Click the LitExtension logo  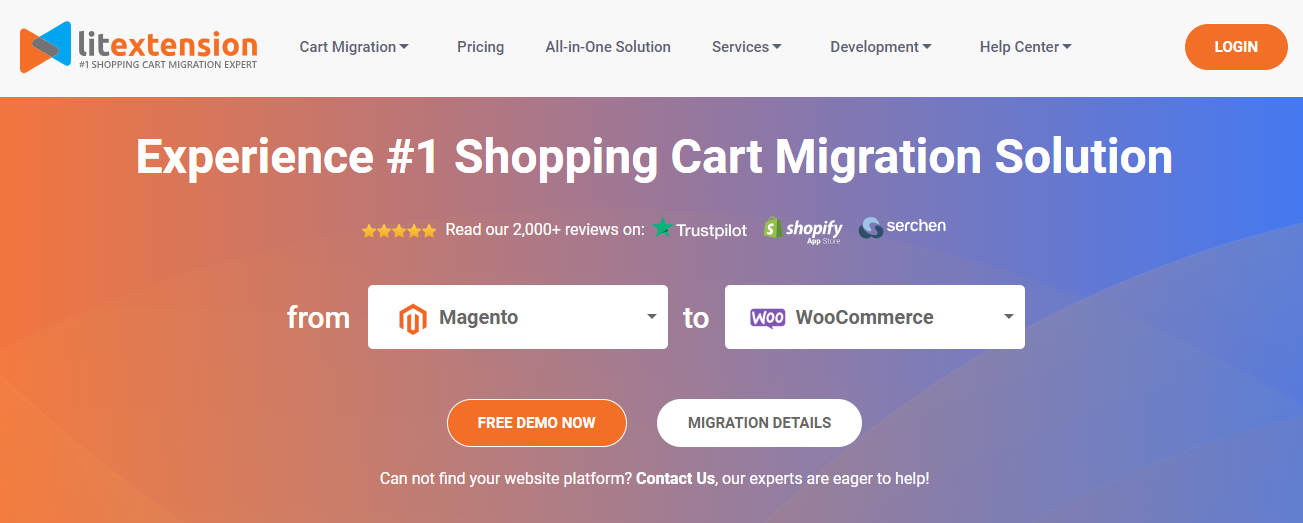tap(138, 47)
